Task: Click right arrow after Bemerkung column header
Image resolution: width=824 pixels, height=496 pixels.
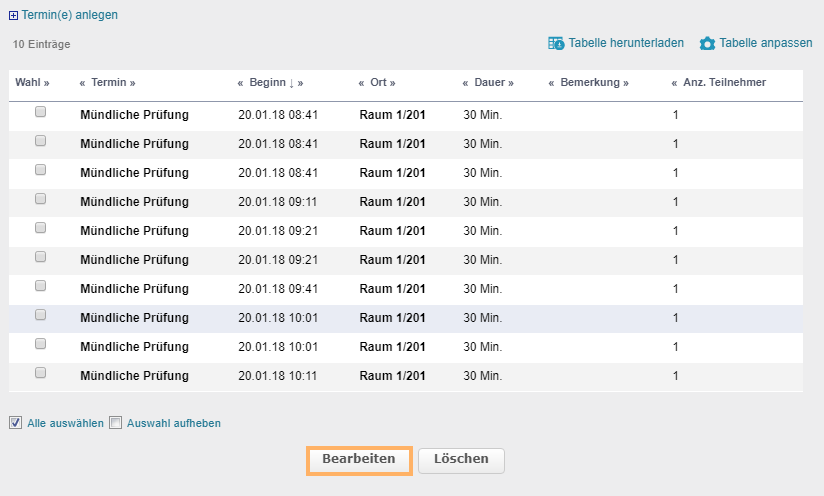Action: [x=626, y=83]
